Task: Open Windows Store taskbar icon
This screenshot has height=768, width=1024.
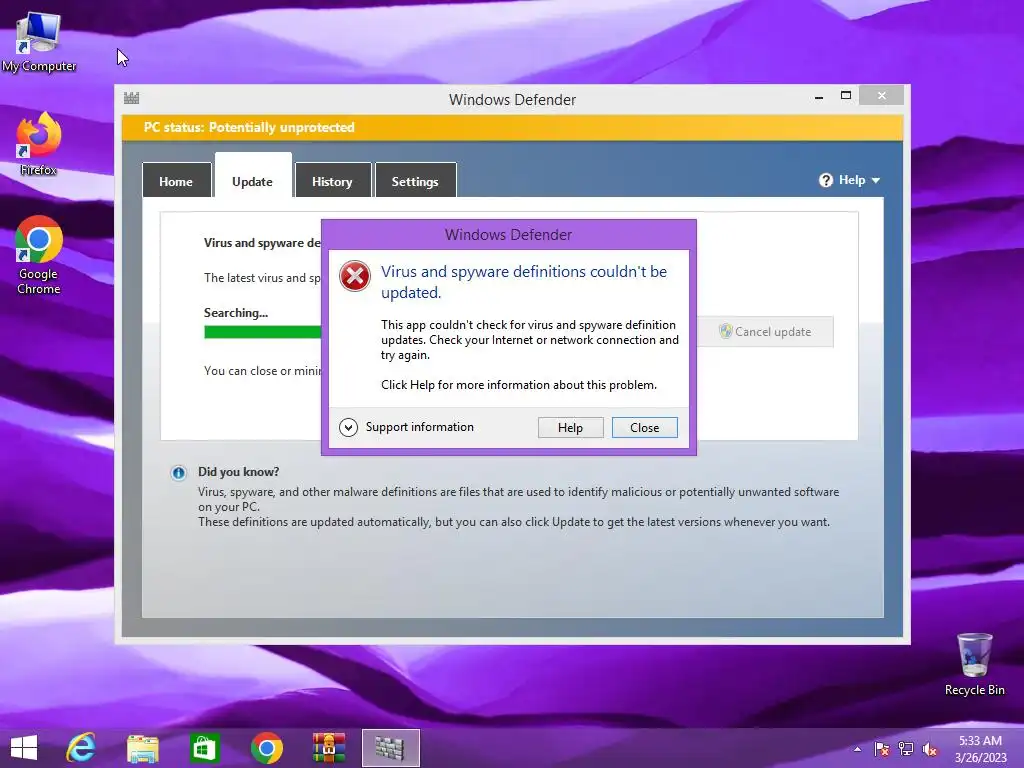Action: (x=204, y=748)
